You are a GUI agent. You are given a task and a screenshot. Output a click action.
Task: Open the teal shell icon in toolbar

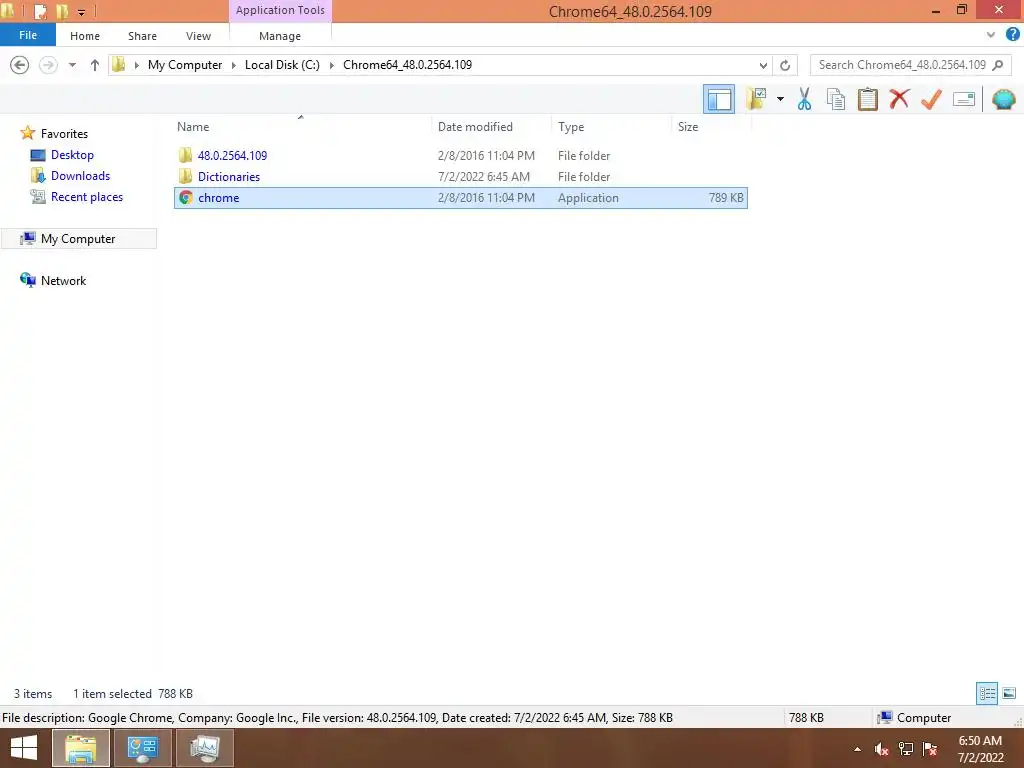click(1003, 99)
